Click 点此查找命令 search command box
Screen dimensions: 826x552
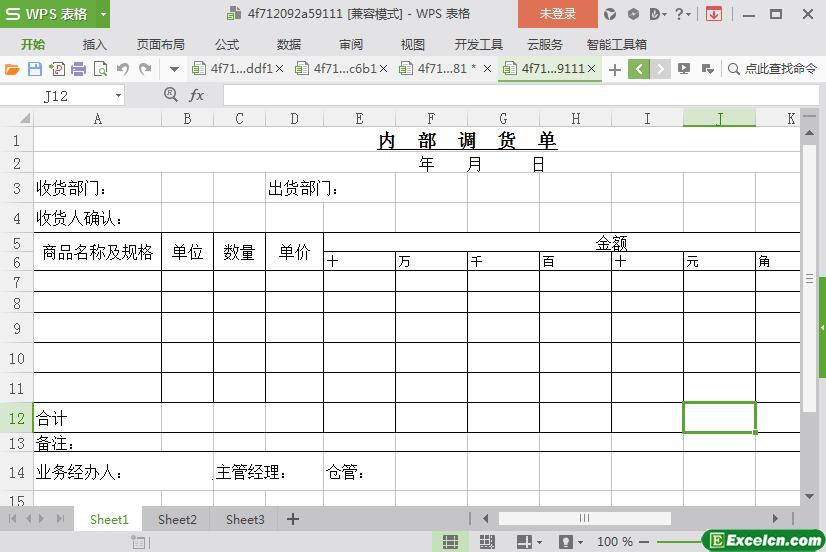[x=773, y=69]
